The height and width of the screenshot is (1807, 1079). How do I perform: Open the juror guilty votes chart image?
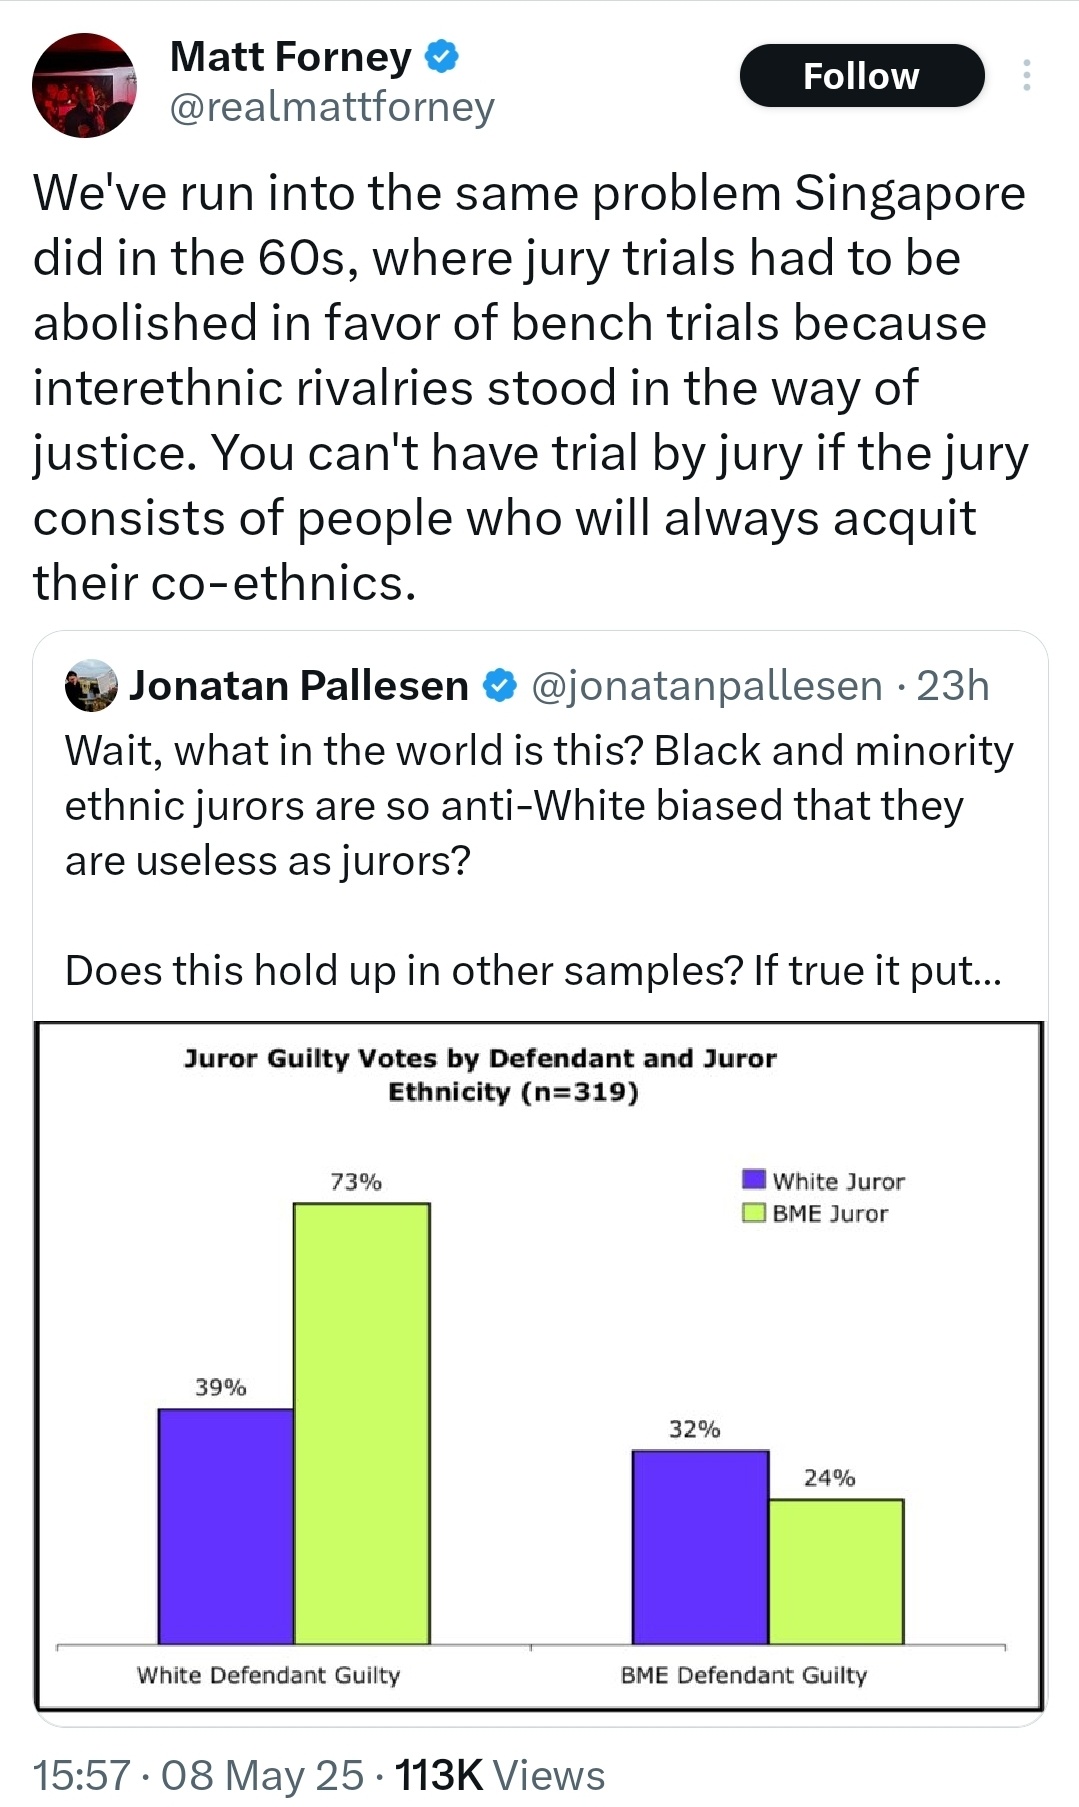(x=539, y=1366)
